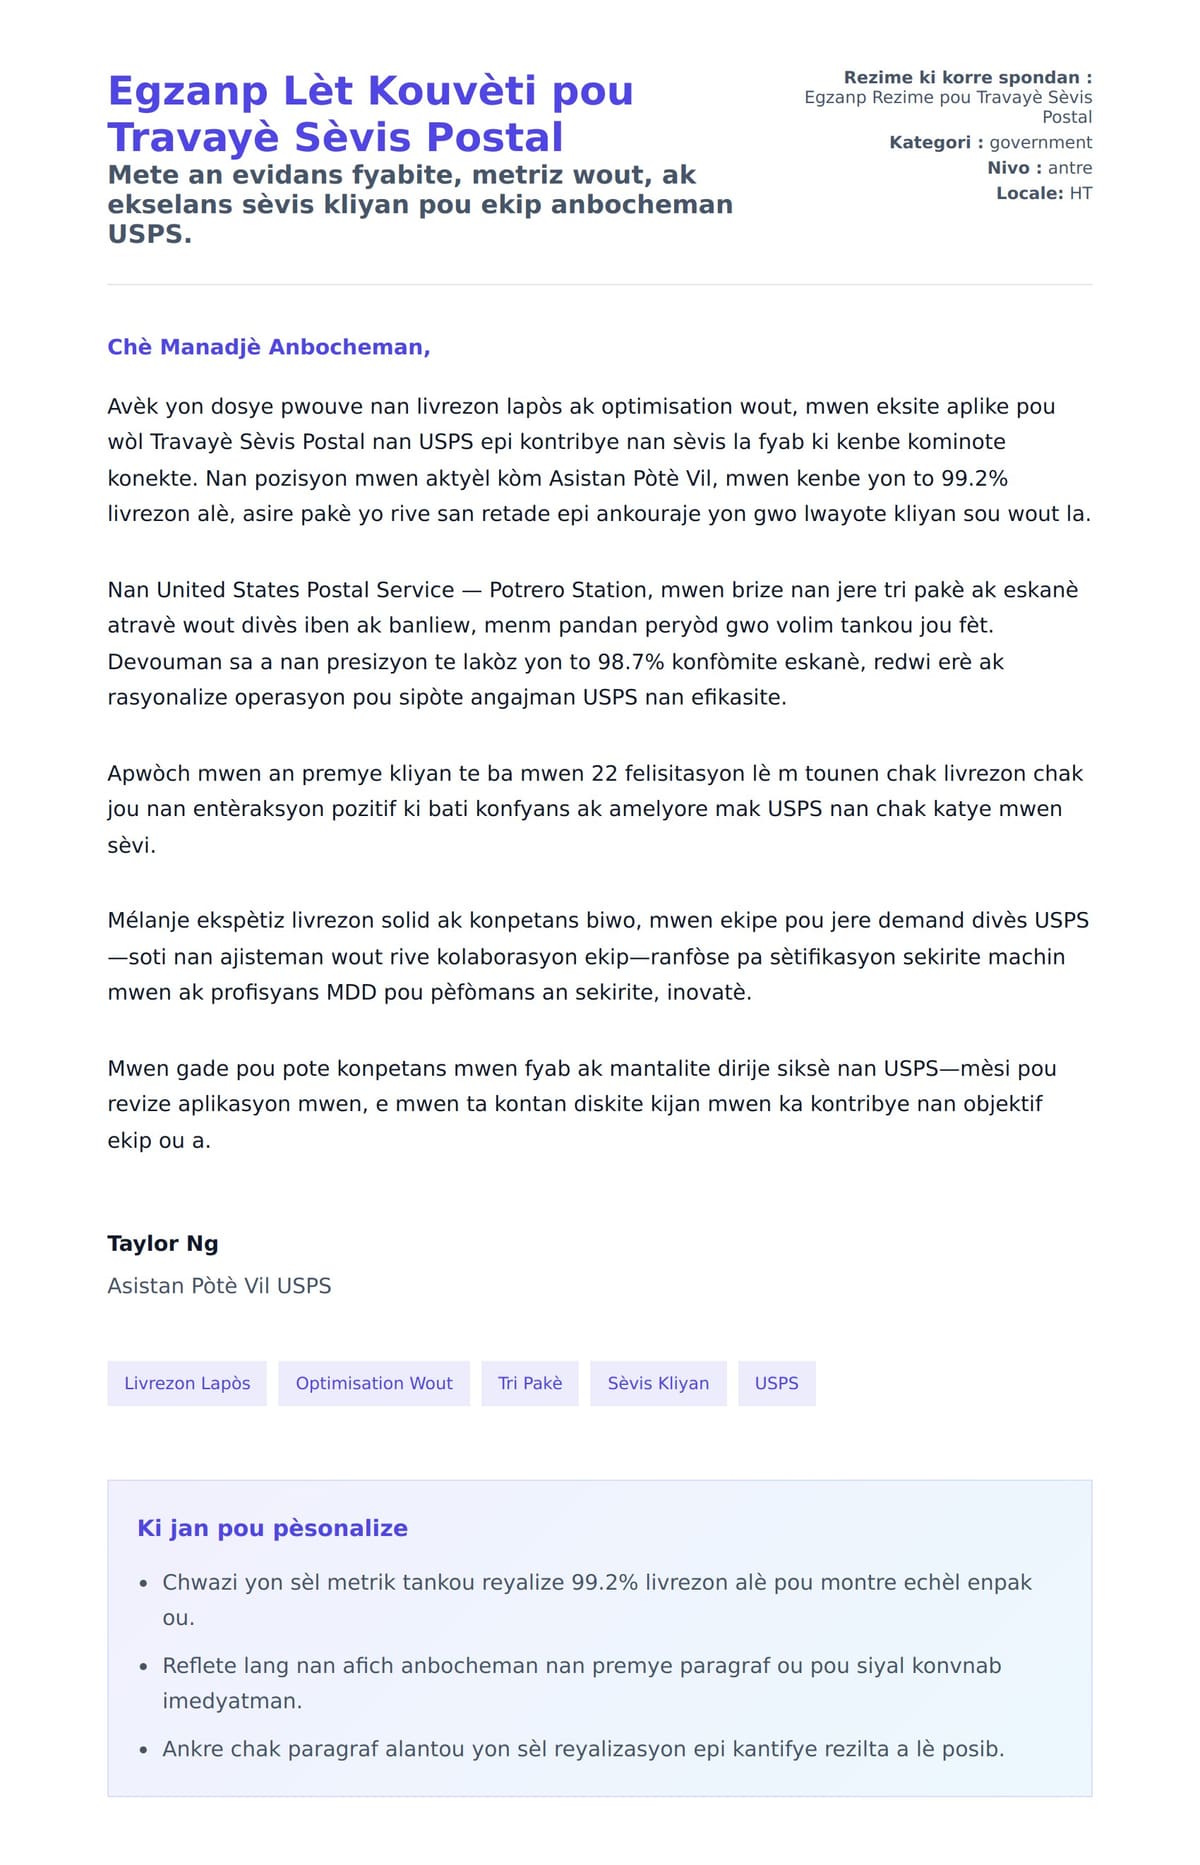Image resolution: width=1200 pixels, height=1865 pixels.
Task: Click the 'Locale: HT' label
Action: coord(1043,193)
